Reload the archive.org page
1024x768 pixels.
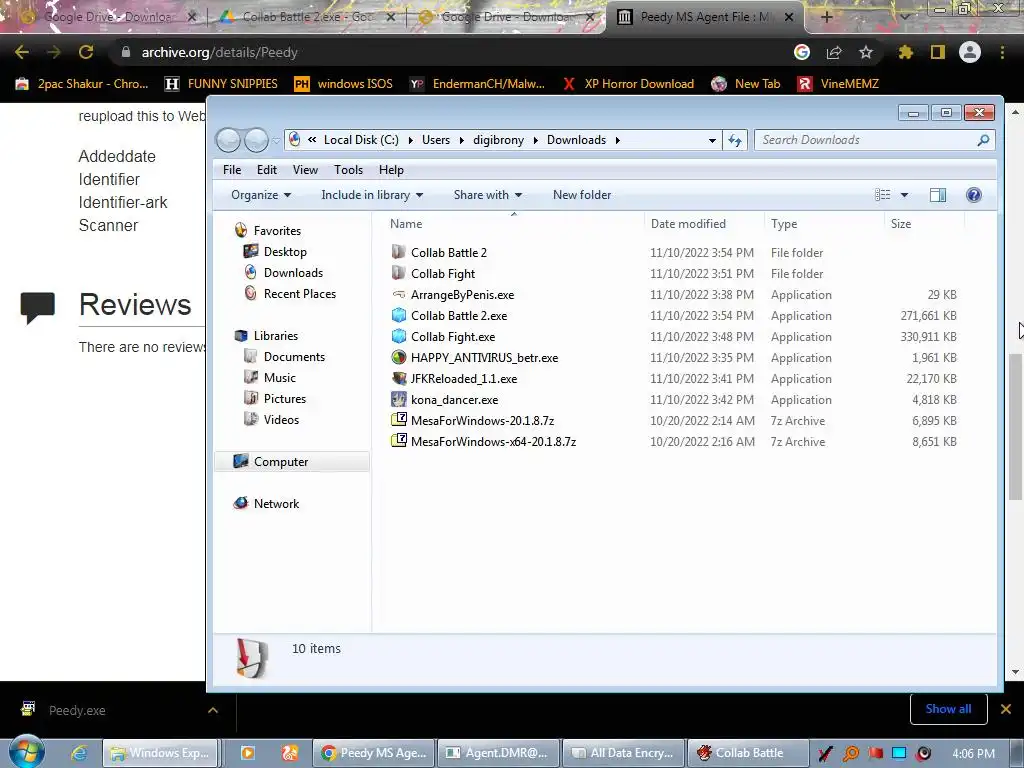(86, 52)
